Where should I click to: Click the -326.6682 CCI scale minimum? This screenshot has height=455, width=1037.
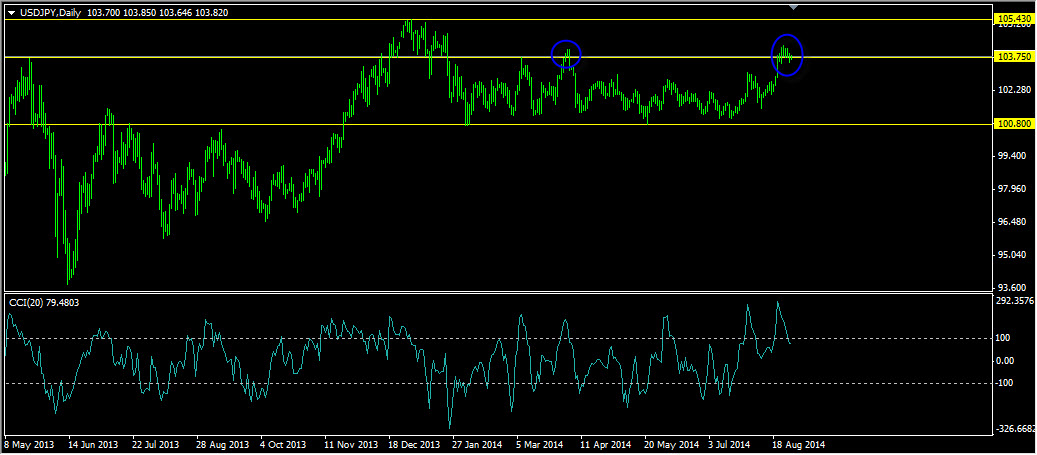(1015, 428)
